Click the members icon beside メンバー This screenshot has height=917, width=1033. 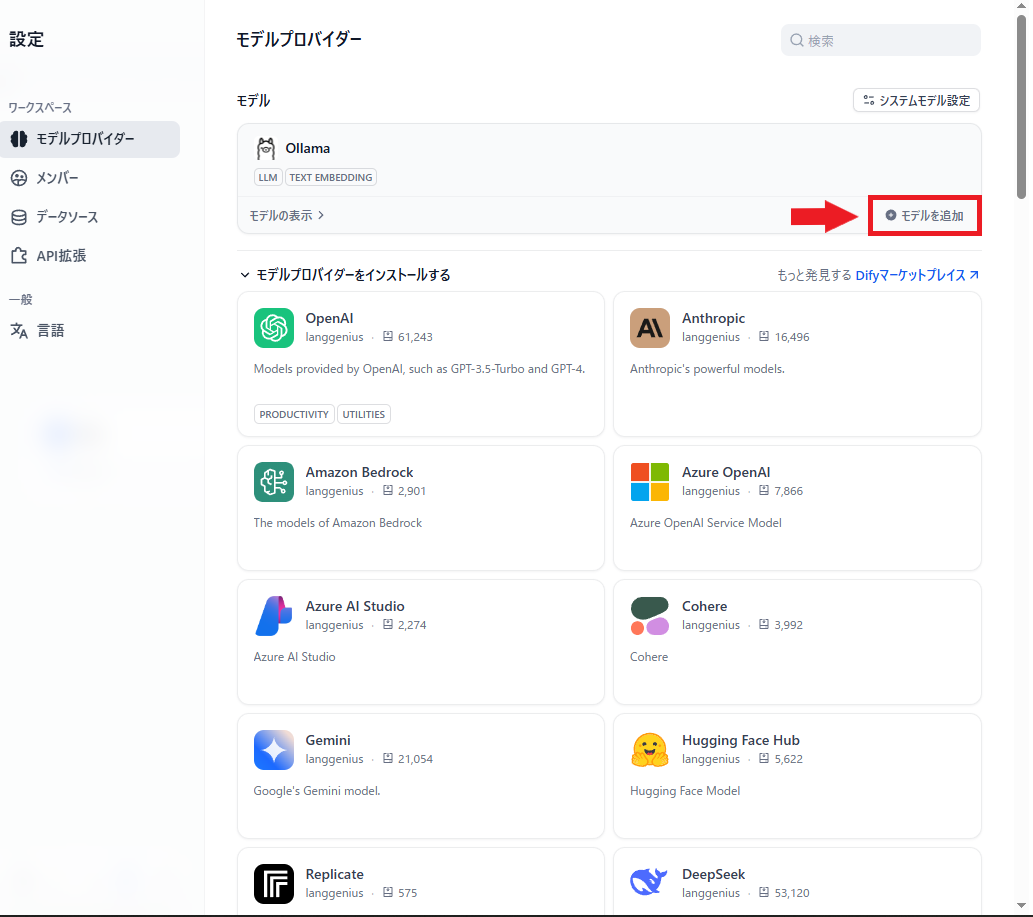pos(19,178)
